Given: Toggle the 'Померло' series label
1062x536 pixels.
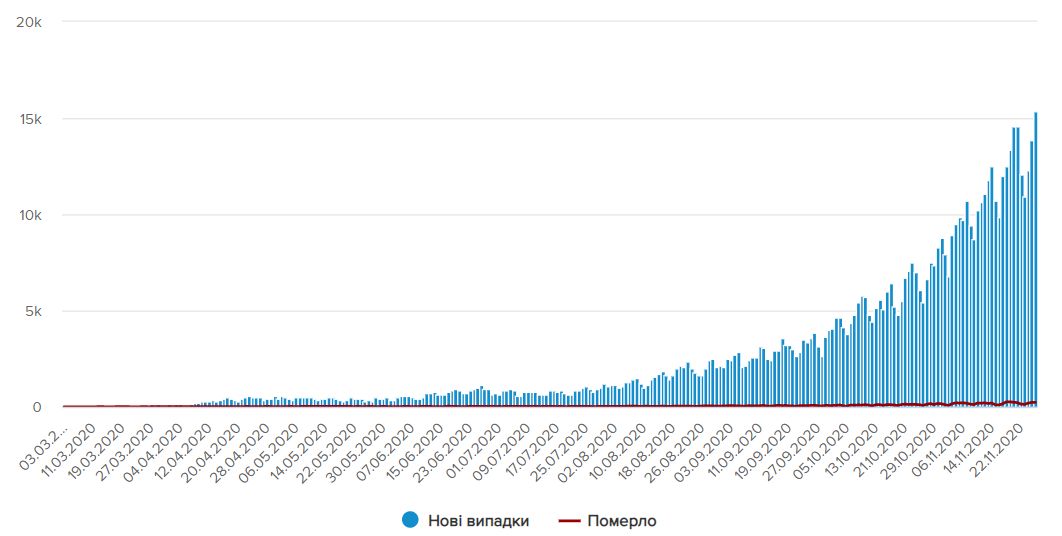Looking at the screenshot, I should click(622, 520).
